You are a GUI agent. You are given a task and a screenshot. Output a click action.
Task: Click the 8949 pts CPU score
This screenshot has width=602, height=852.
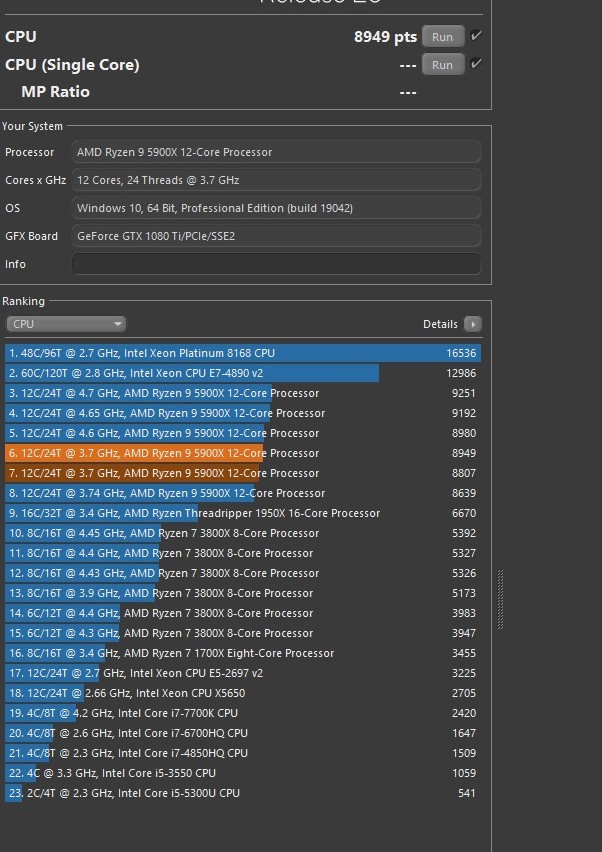tap(385, 37)
